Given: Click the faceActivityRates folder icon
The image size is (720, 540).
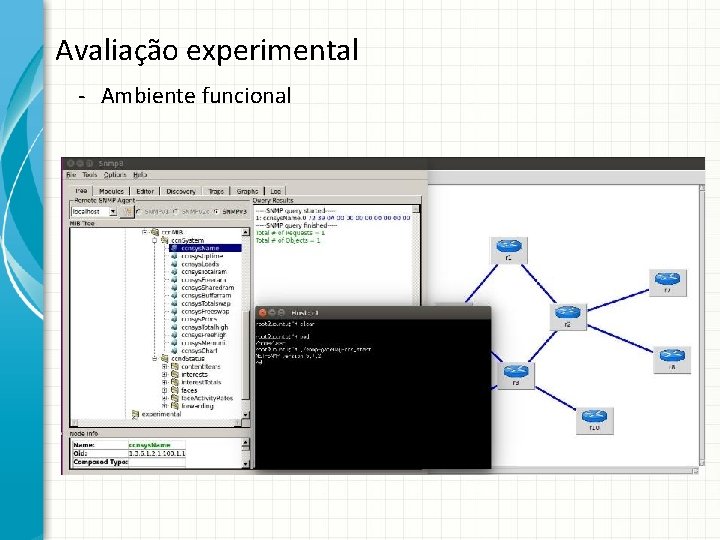Looking at the screenshot, I should tap(174, 398).
